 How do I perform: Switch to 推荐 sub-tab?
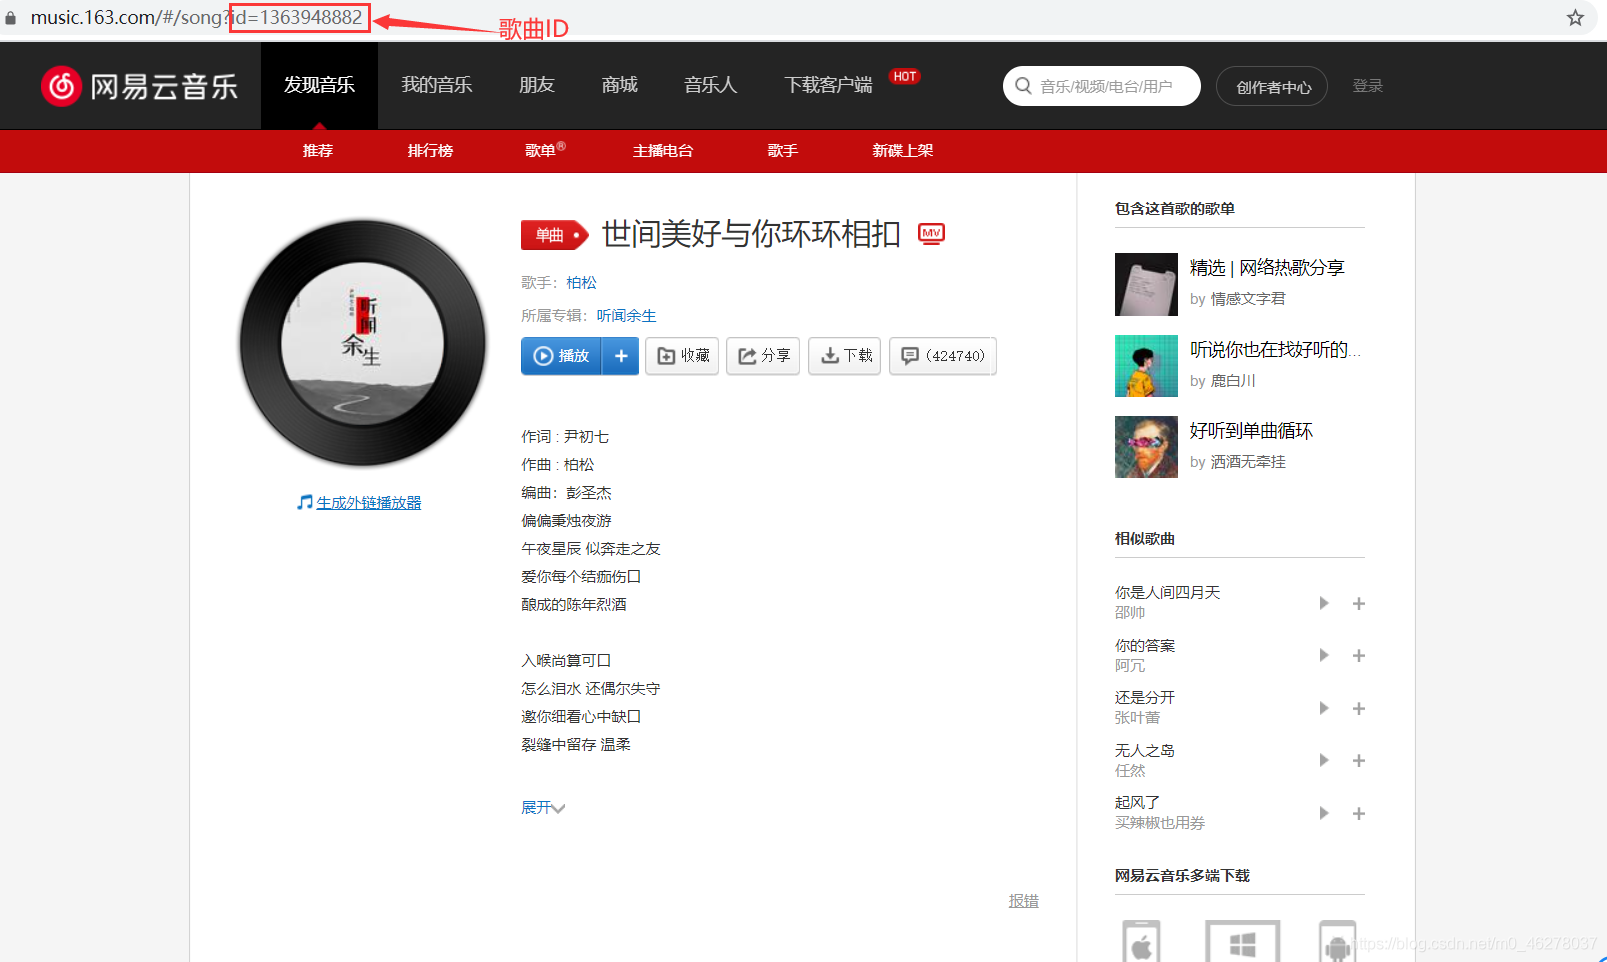[318, 150]
